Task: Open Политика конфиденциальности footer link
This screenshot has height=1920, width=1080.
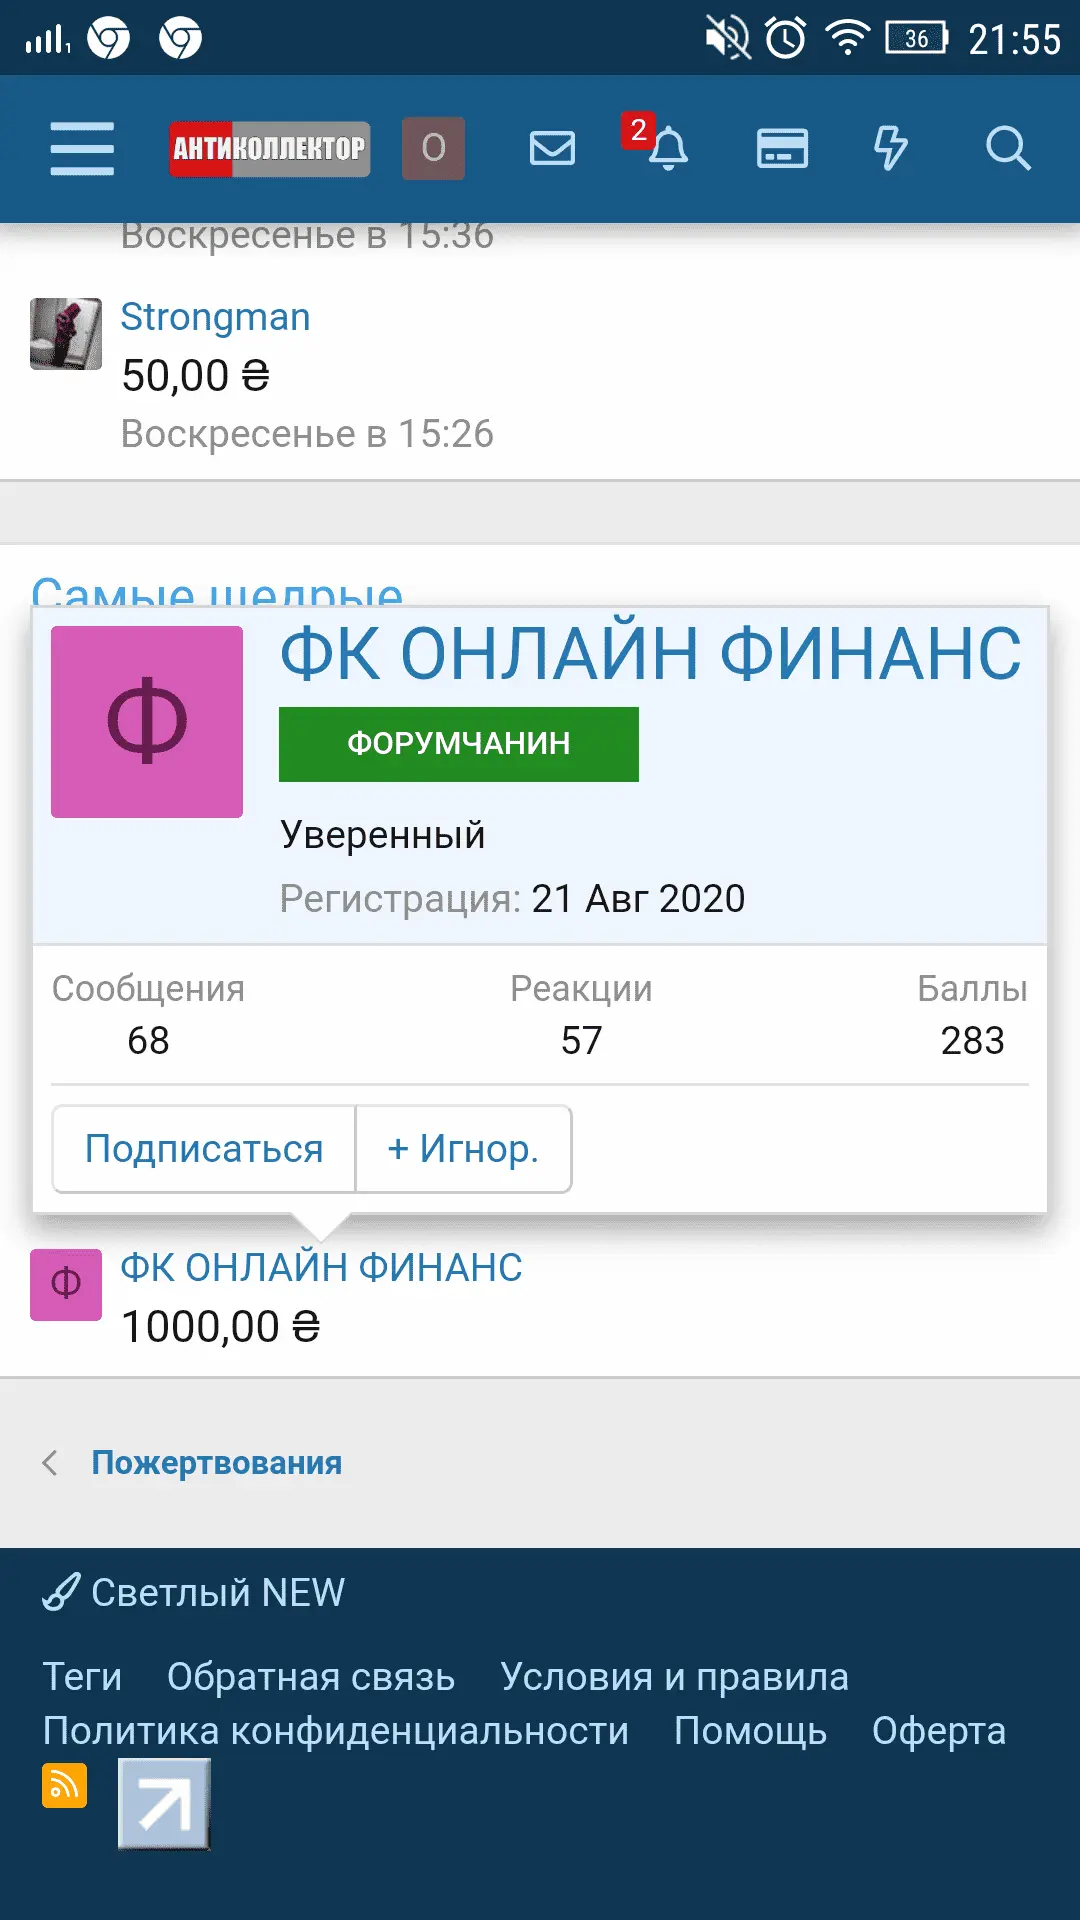Action: pos(336,1731)
